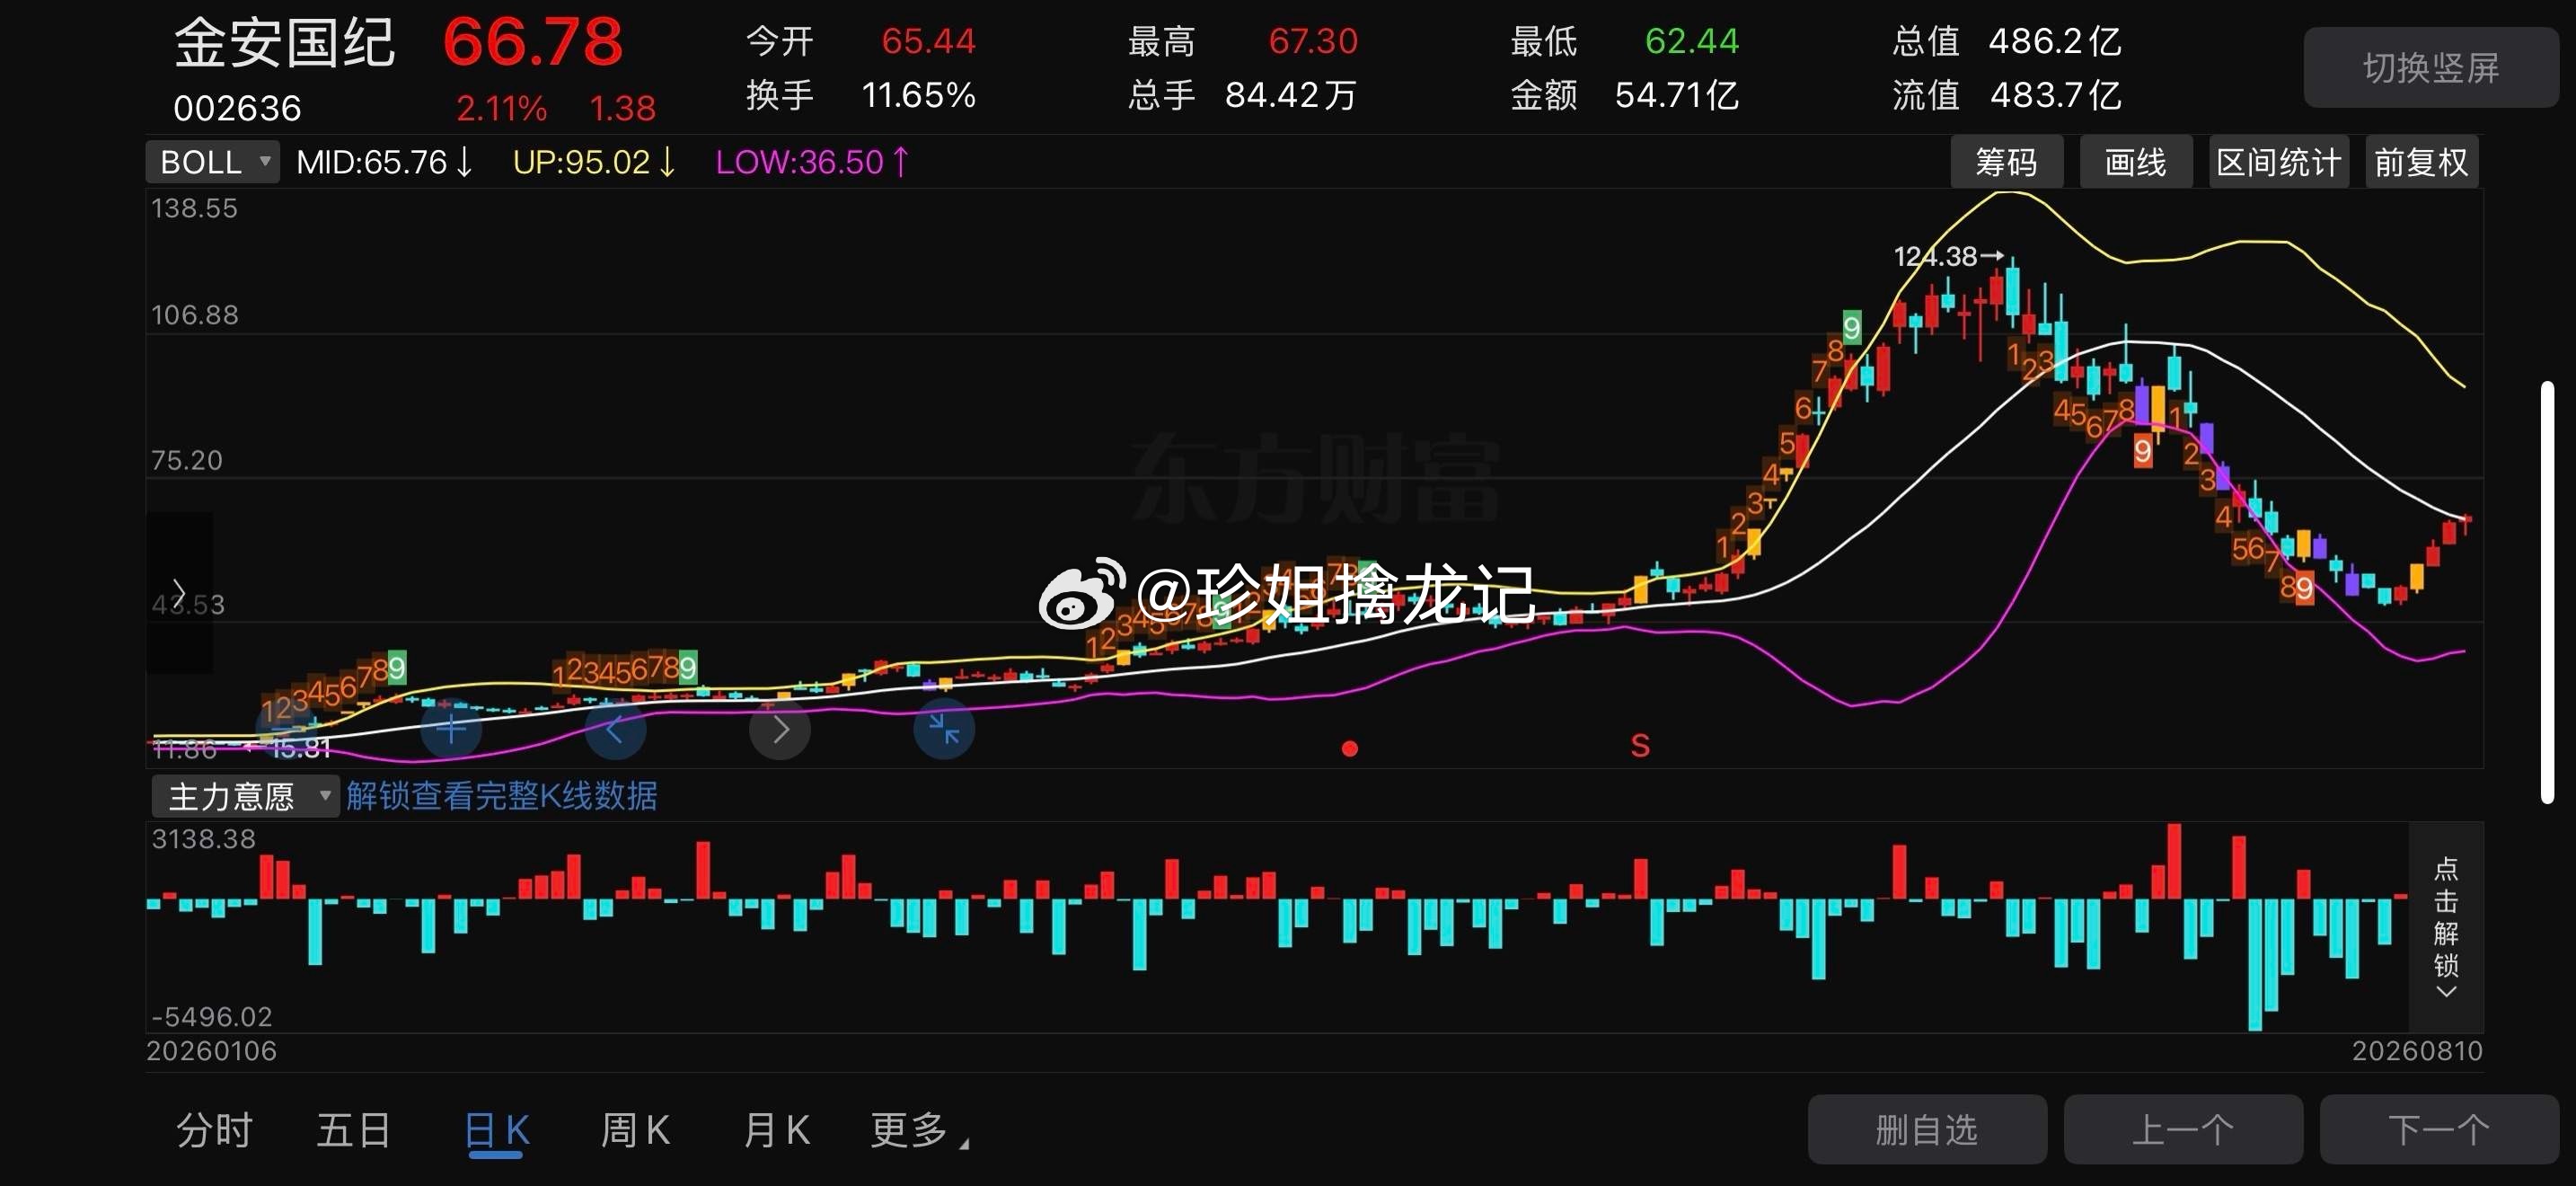The height and width of the screenshot is (1186, 2576).
Task: Tap the red dot event marker
Action: click(1349, 748)
